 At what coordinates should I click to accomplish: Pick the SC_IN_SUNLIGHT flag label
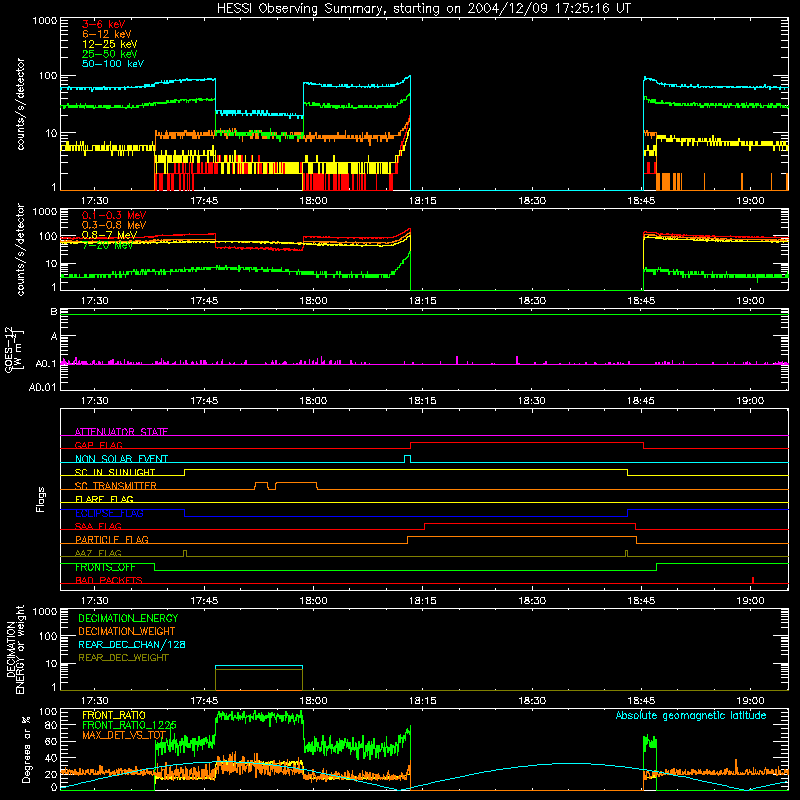click(115, 472)
